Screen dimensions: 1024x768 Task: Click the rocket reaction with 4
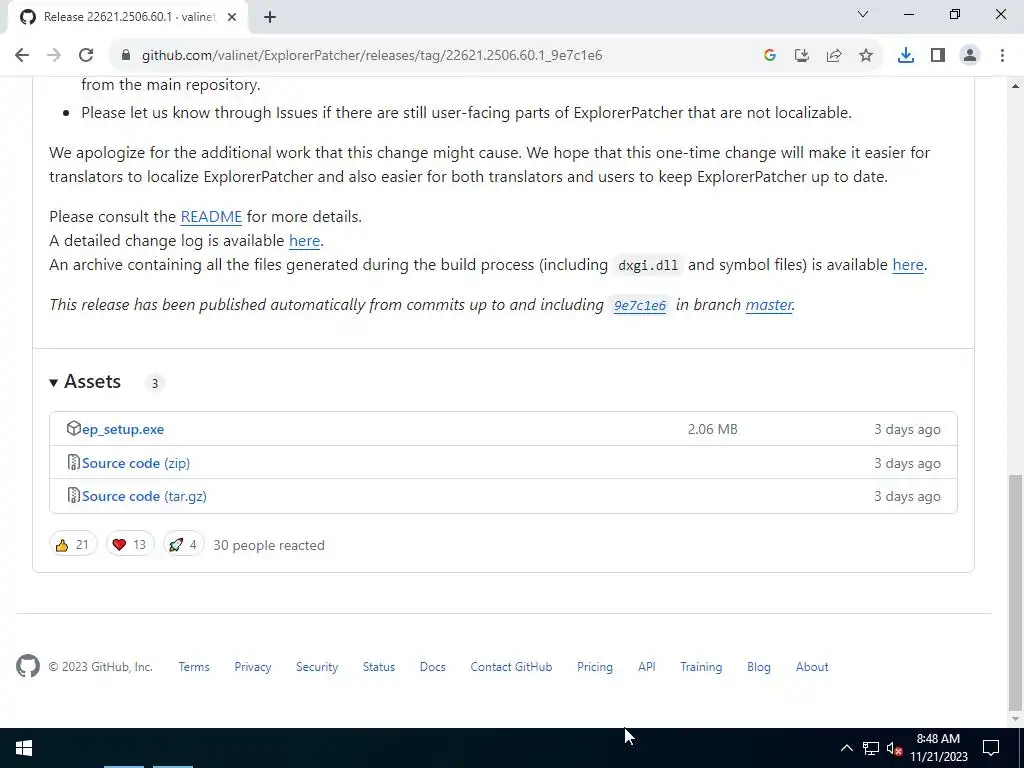click(x=184, y=545)
